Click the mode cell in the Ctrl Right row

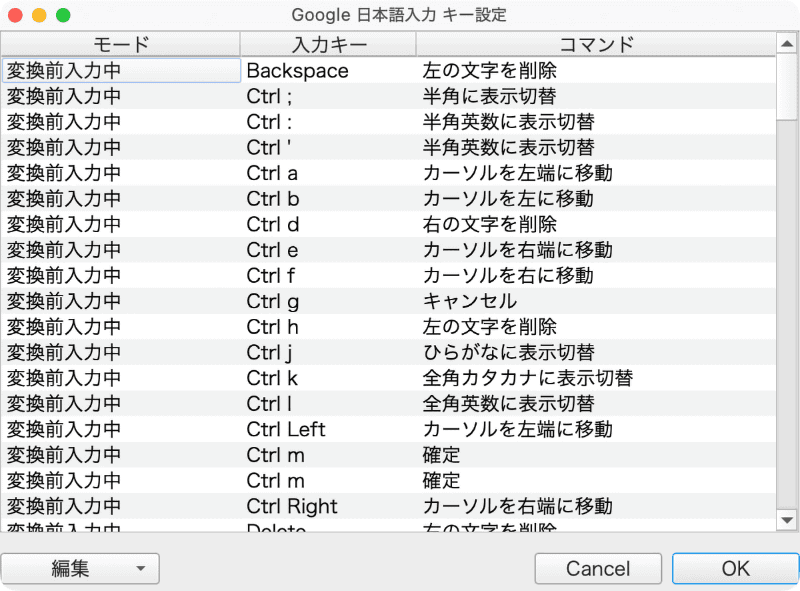[x=121, y=506]
